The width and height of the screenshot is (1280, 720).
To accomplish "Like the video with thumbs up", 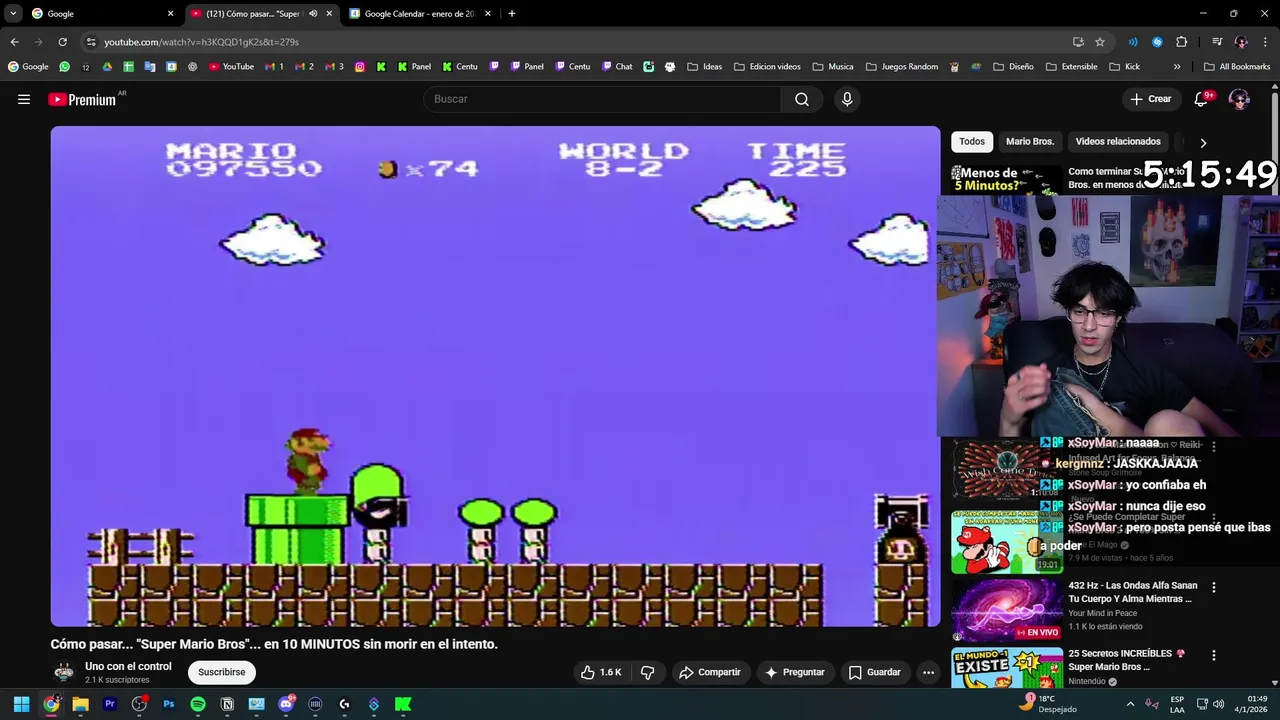I will pyautogui.click(x=601, y=672).
